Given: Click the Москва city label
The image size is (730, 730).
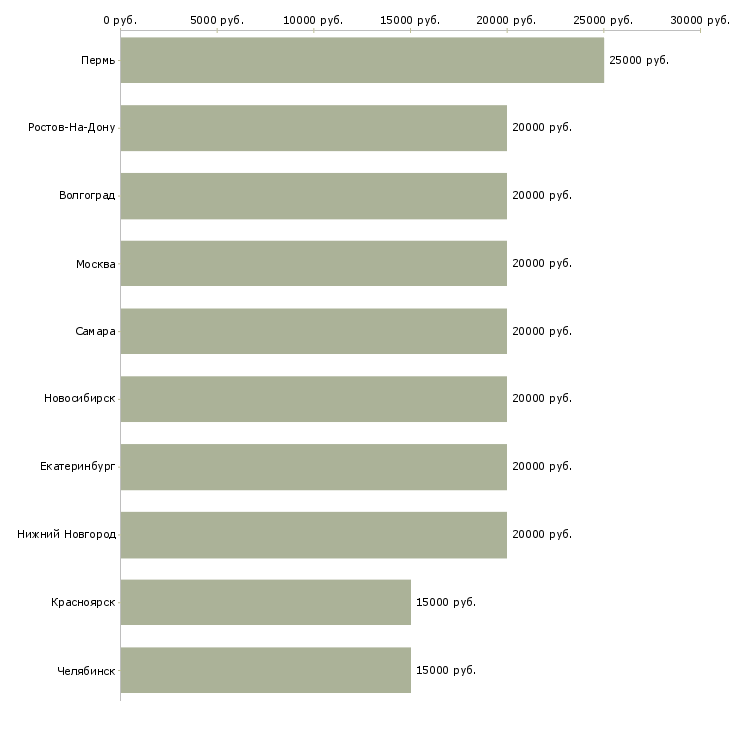Looking at the screenshot, I should point(95,264).
